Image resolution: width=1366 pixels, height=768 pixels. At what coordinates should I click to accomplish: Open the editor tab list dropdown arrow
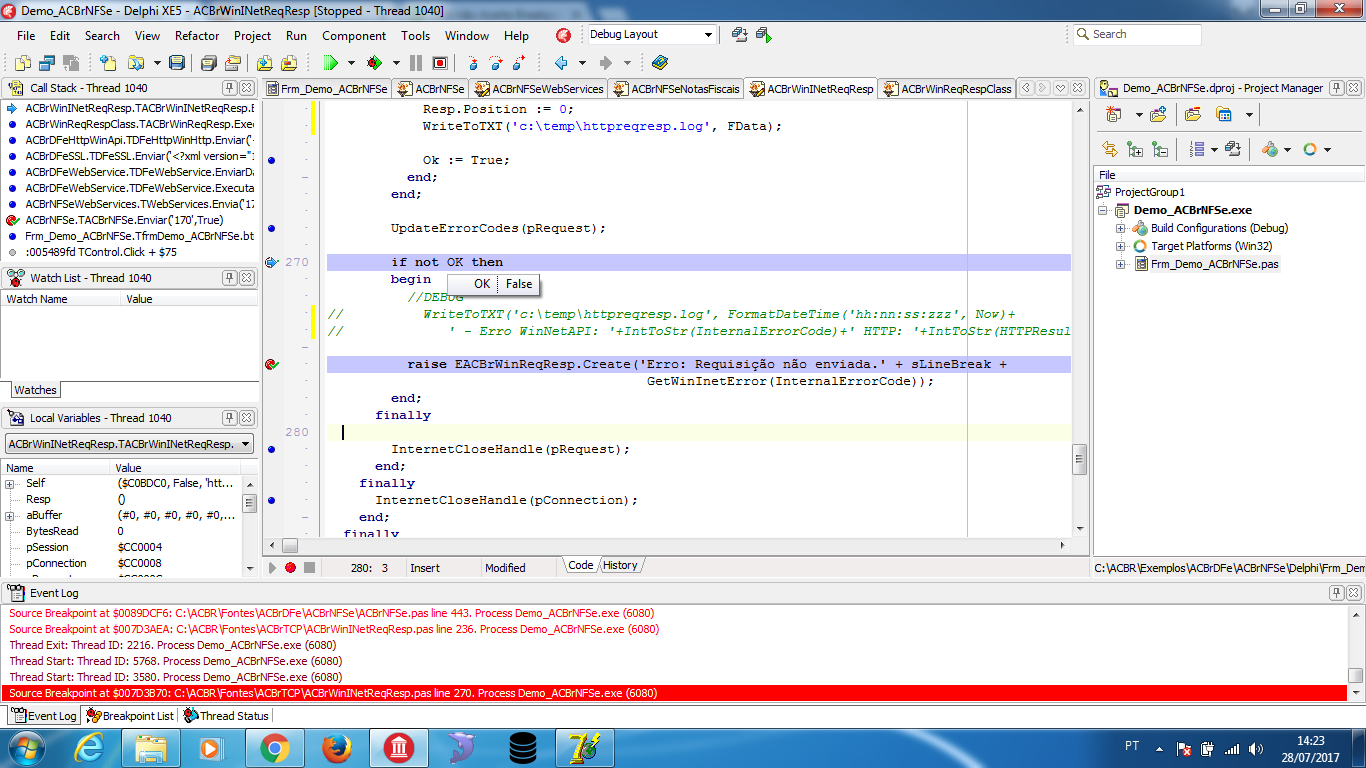1060,88
